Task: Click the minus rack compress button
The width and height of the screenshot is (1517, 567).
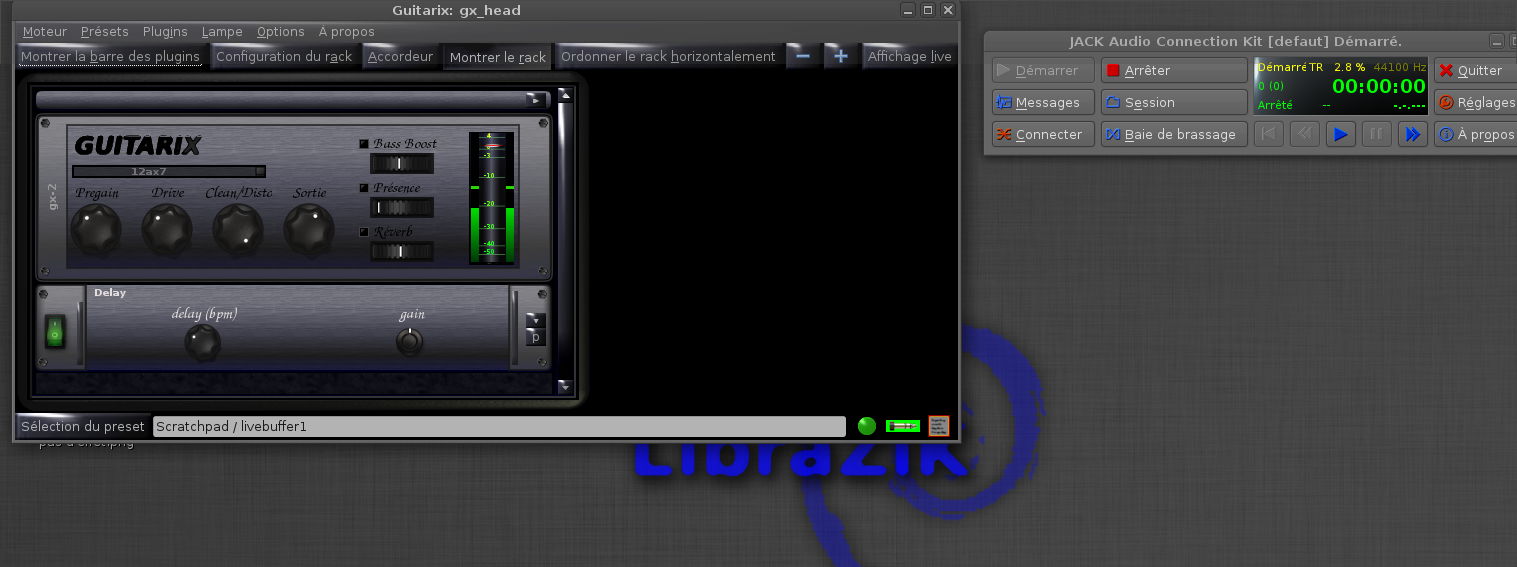Action: [803, 56]
